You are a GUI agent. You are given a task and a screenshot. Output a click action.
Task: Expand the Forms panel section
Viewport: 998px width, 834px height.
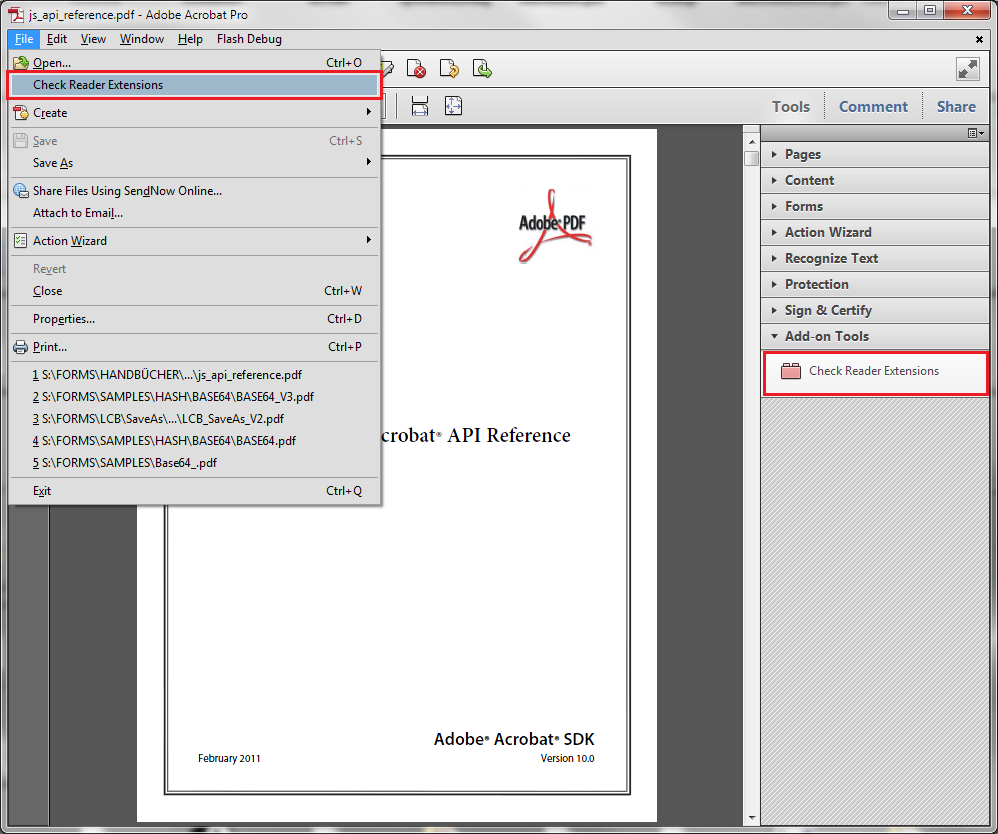[875, 207]
